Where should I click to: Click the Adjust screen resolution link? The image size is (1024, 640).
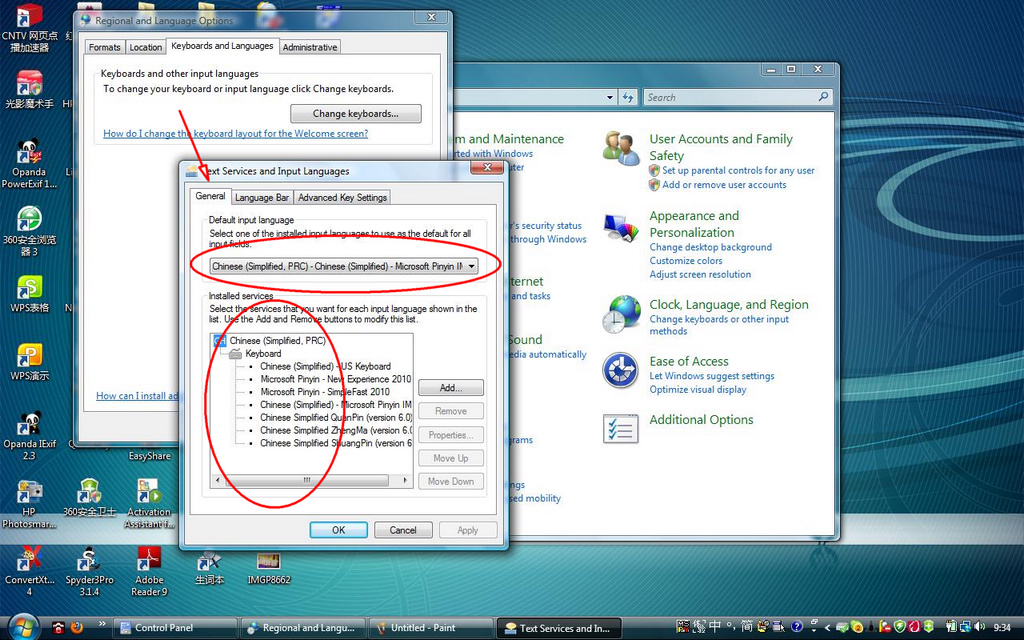[700, 274]
